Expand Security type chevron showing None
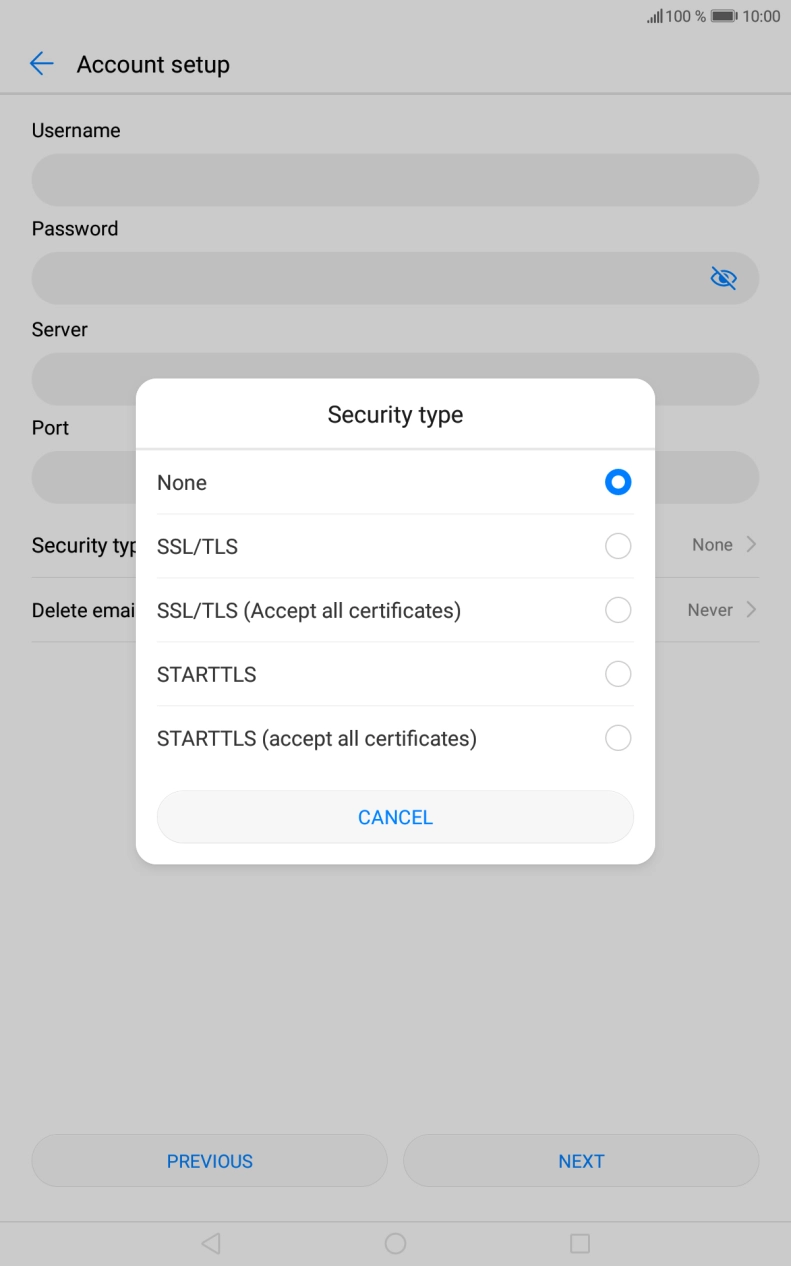The image size is (791, 1266). pyautogui.click(x=751, y=545)
